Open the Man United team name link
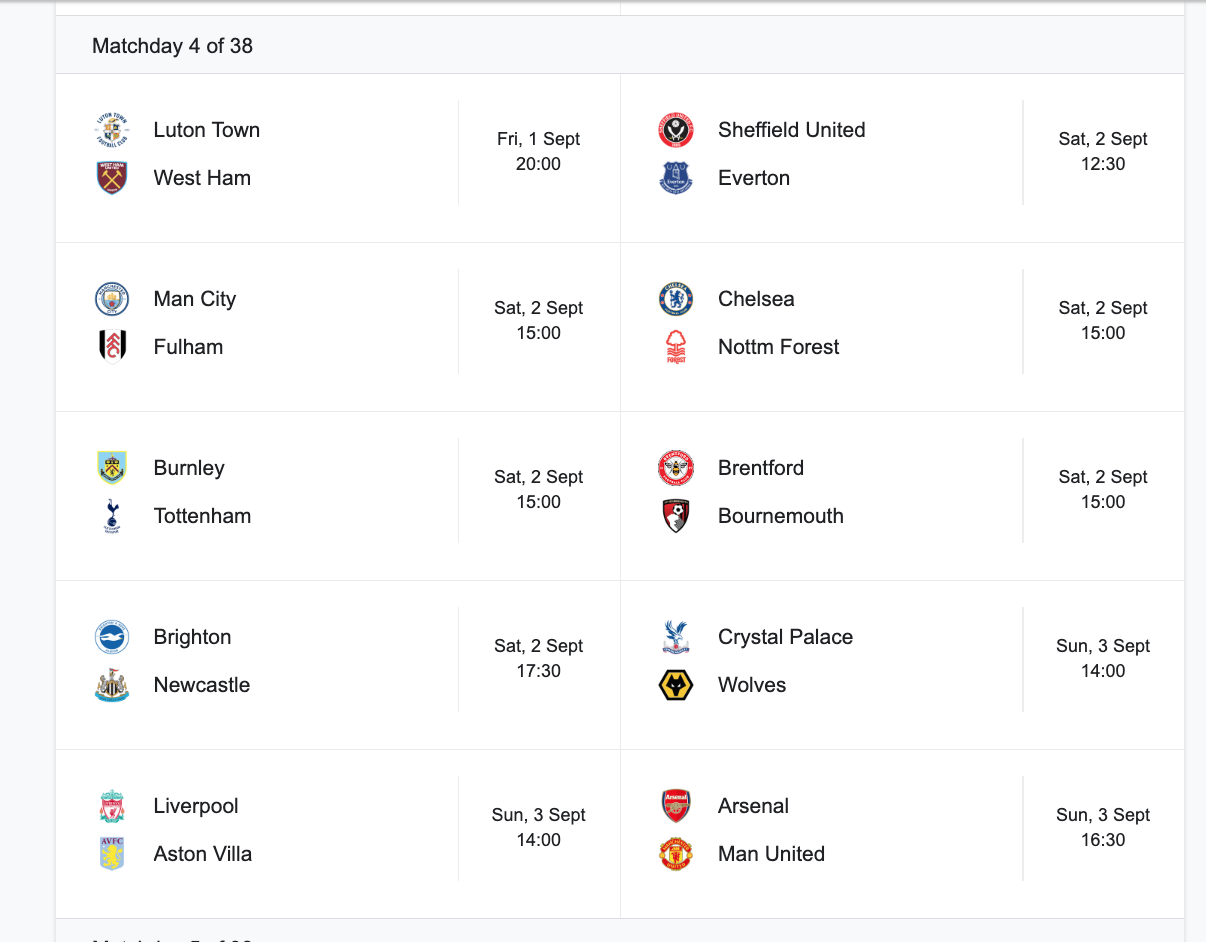This screenshot has height=942, width=1206. [x=771, y=854]
